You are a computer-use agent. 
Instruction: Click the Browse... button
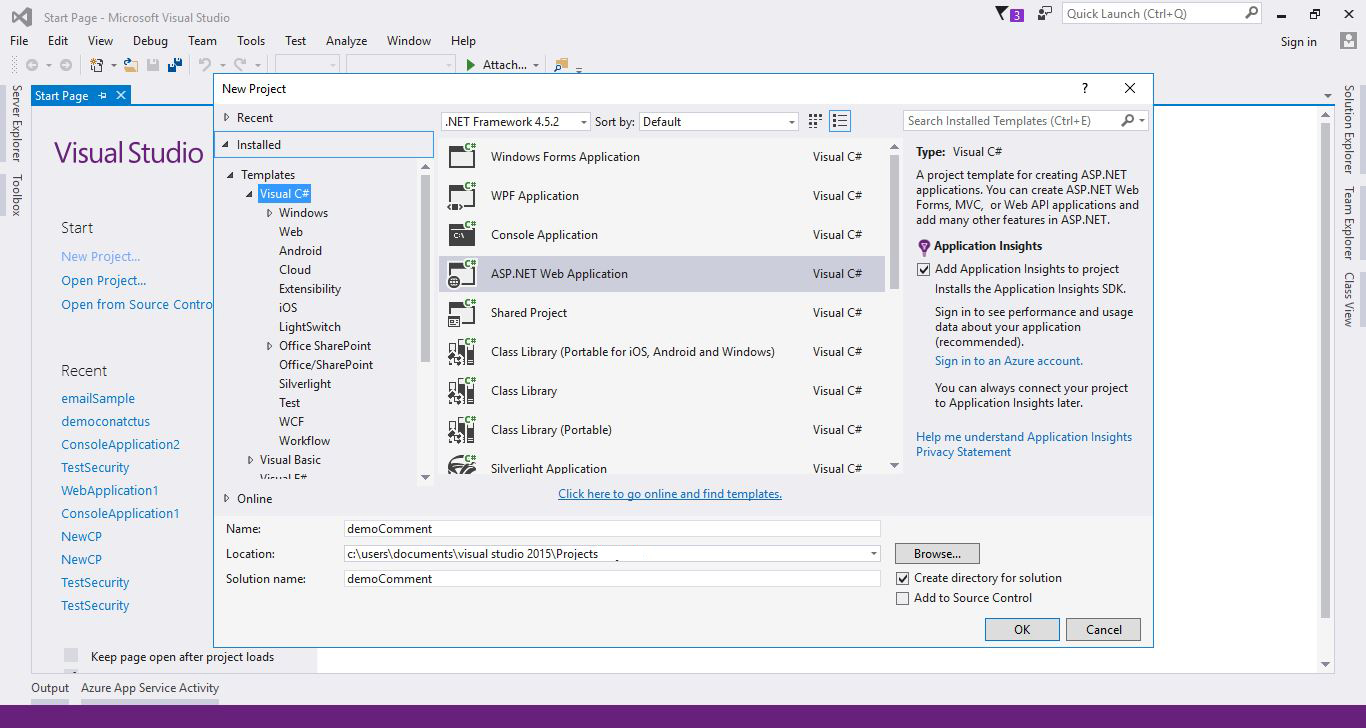click(x=937, y=553)
